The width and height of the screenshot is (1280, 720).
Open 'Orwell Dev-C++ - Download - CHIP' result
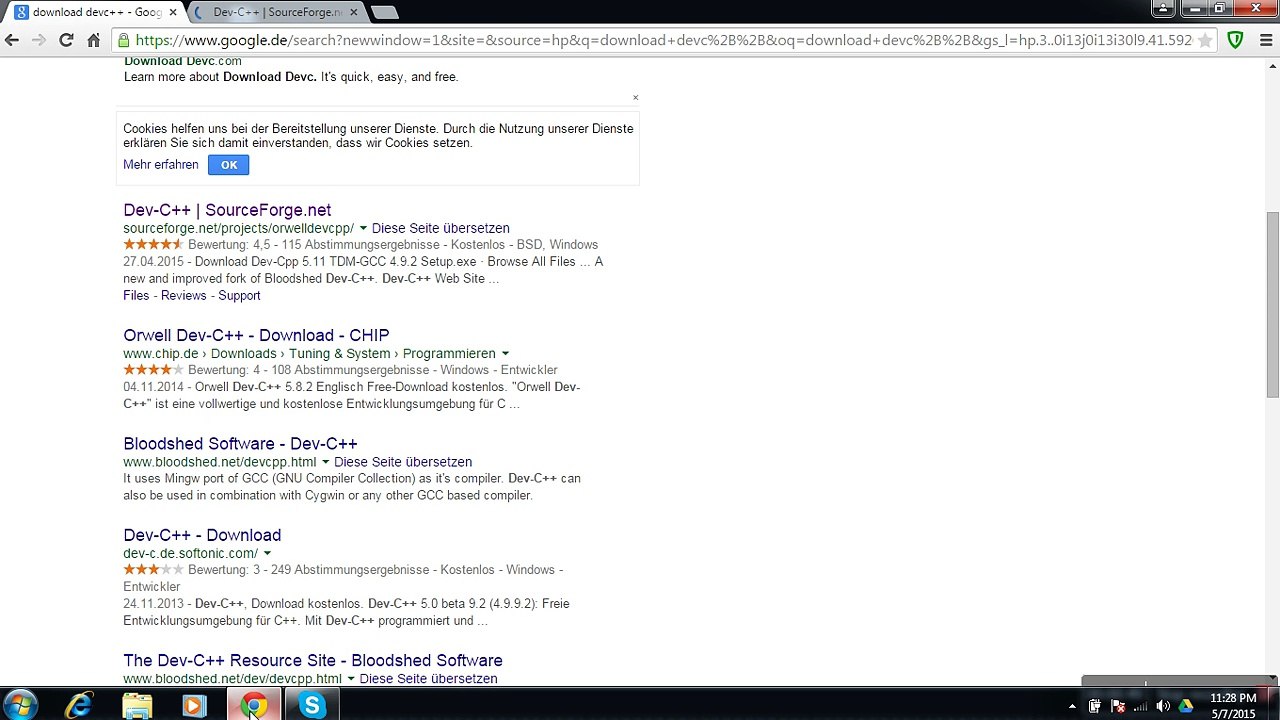256,335
